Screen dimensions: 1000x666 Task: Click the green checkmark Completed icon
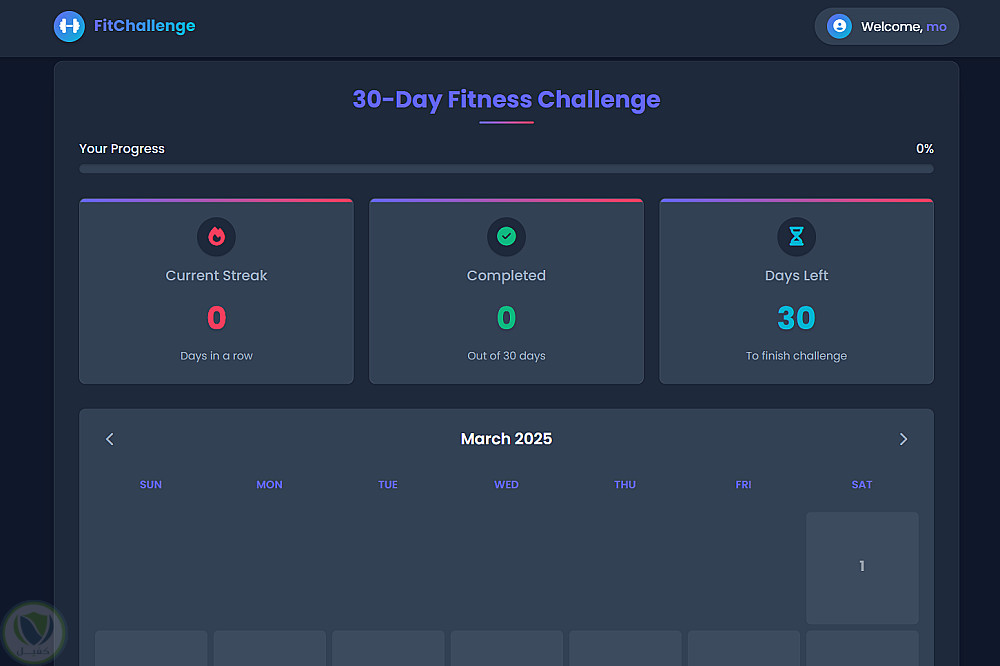pos(506,237)
